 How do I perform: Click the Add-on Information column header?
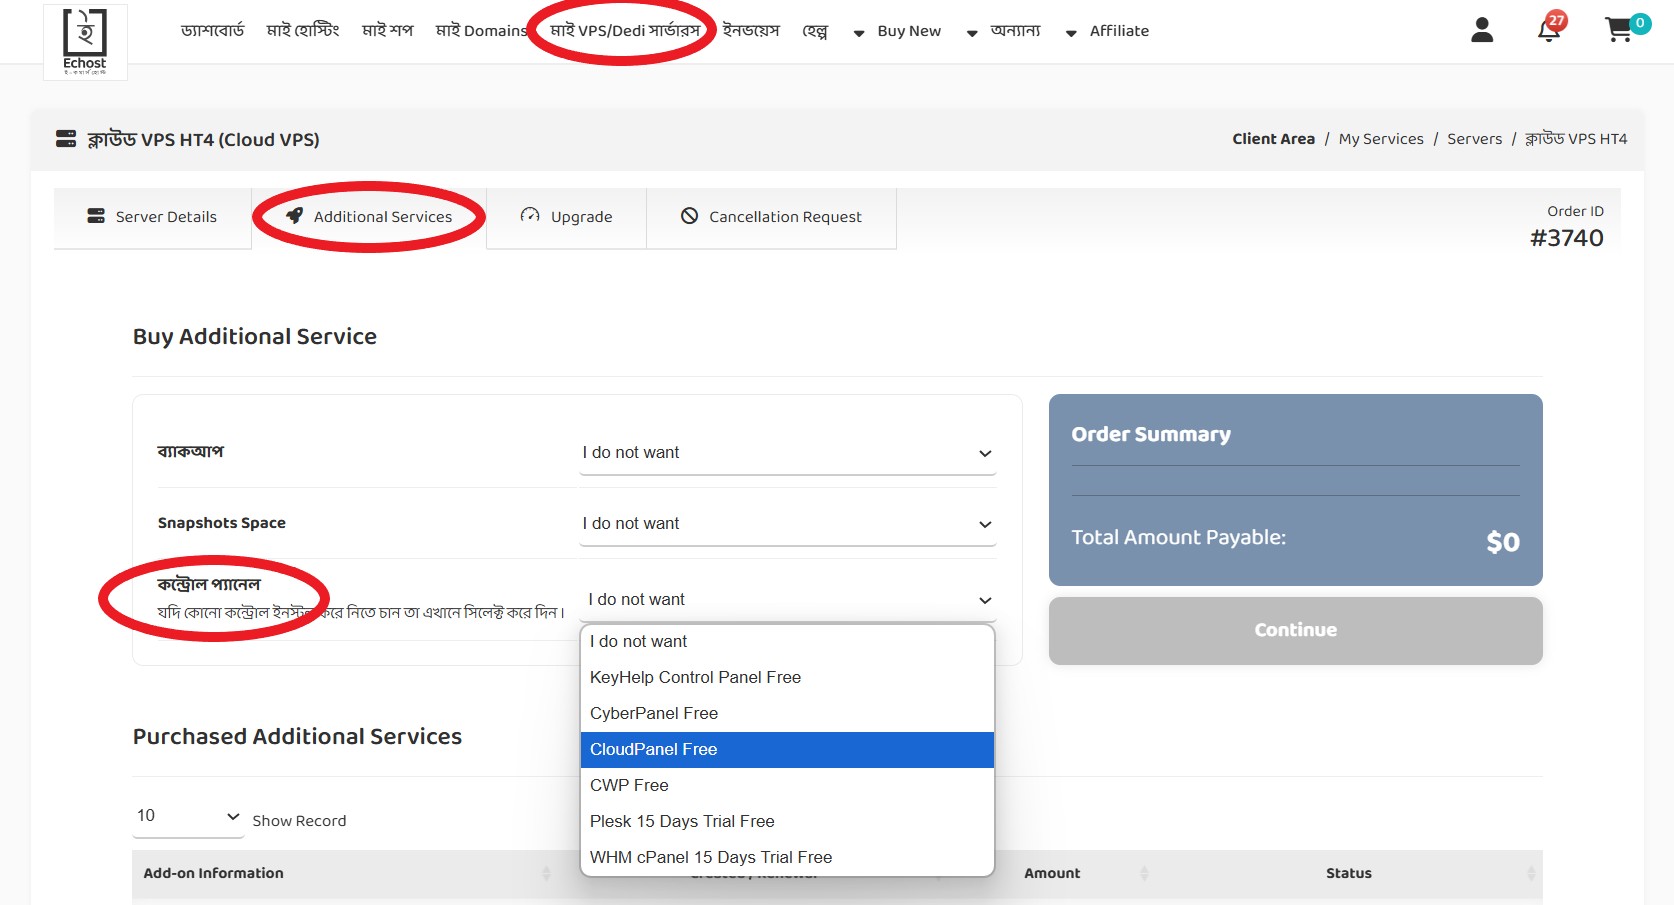(x=213, y=873)
